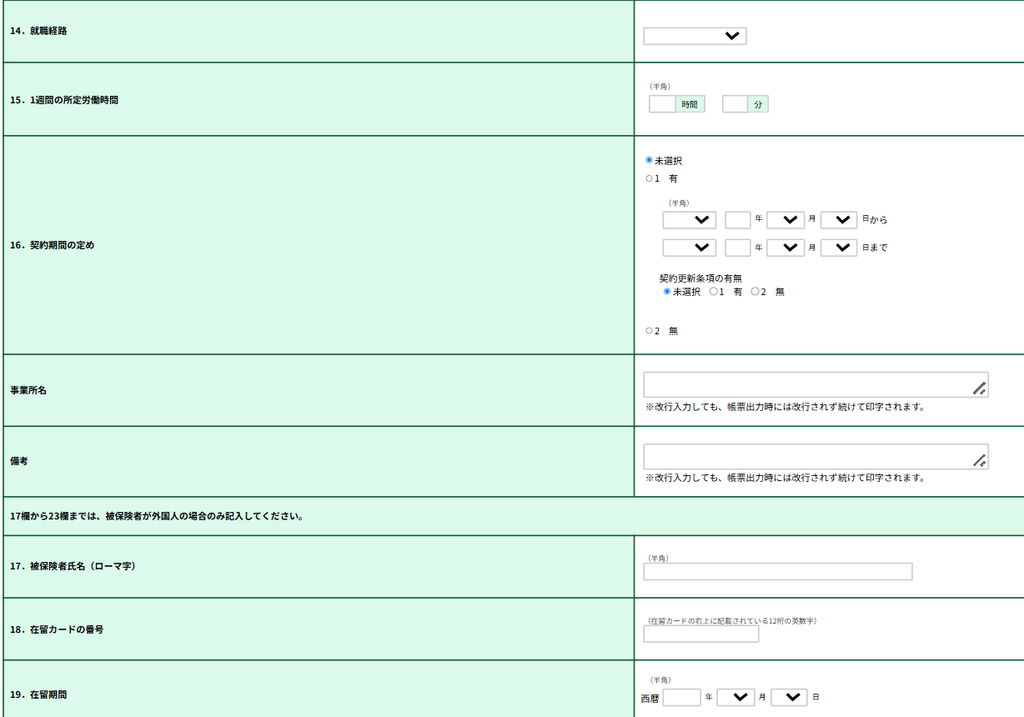Click the 在留カードの番号 input field
Screen dimensions: 1024x717
(701, 634)
